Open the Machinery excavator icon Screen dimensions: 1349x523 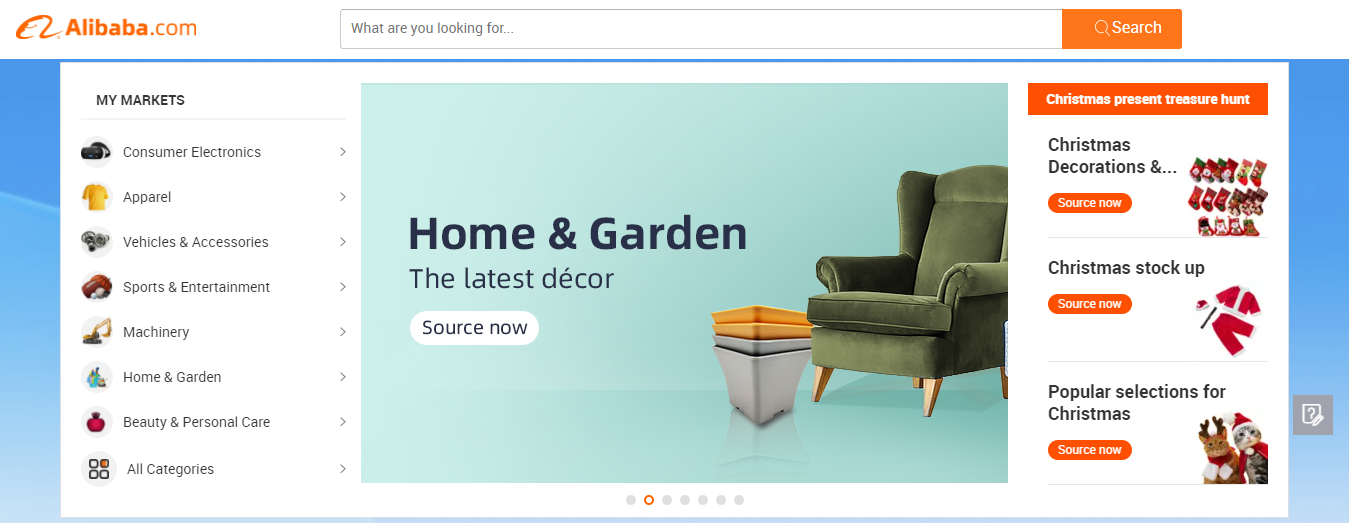click(97, 332)
